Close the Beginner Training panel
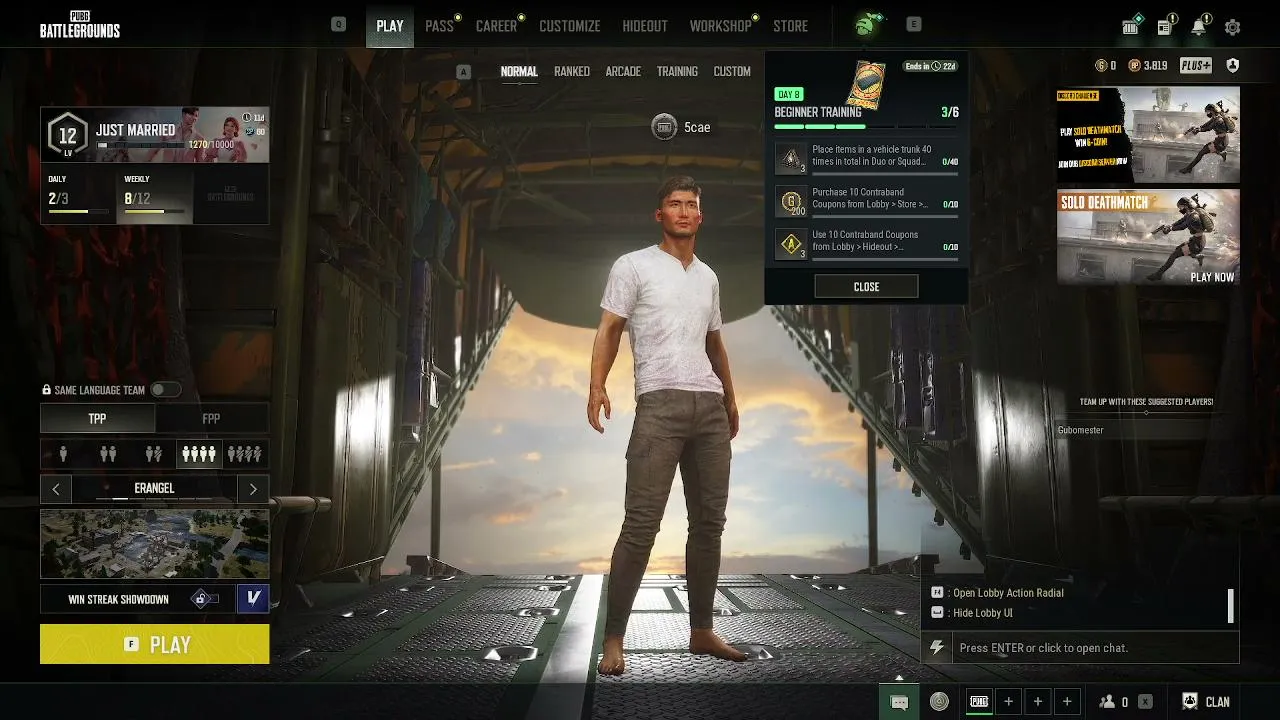Viewport: 1280px width, 720px height. pos(866,287)
